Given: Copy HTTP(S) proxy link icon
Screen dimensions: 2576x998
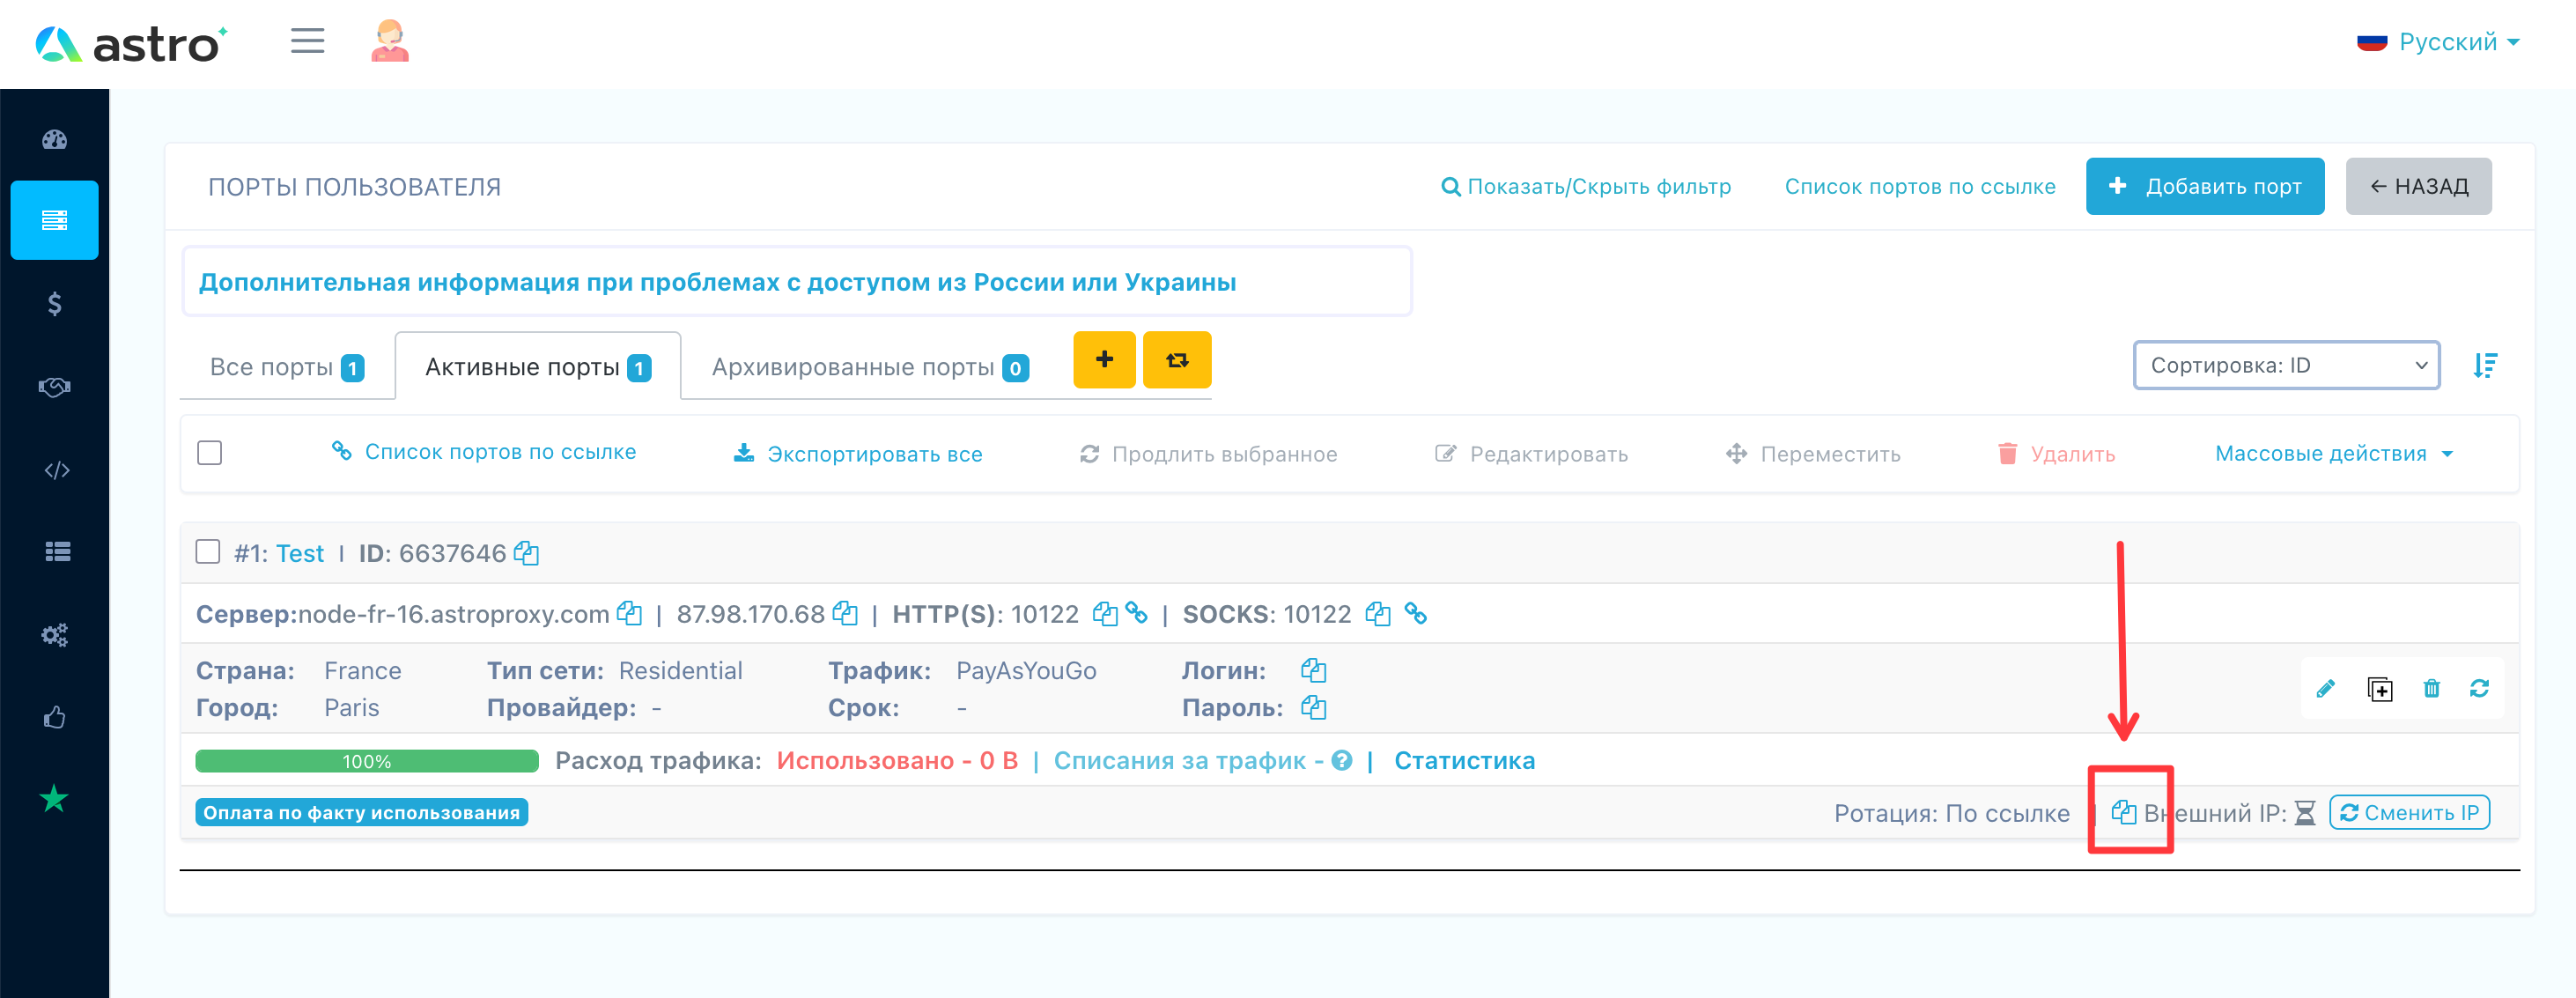Looking at the screenshot, I should [1136, 612].
